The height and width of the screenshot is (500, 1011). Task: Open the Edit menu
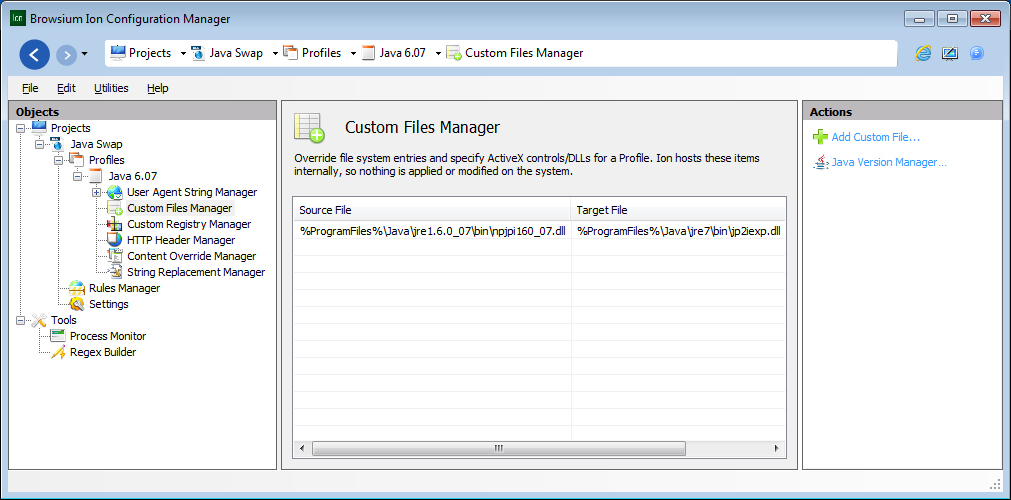point(66,88)
